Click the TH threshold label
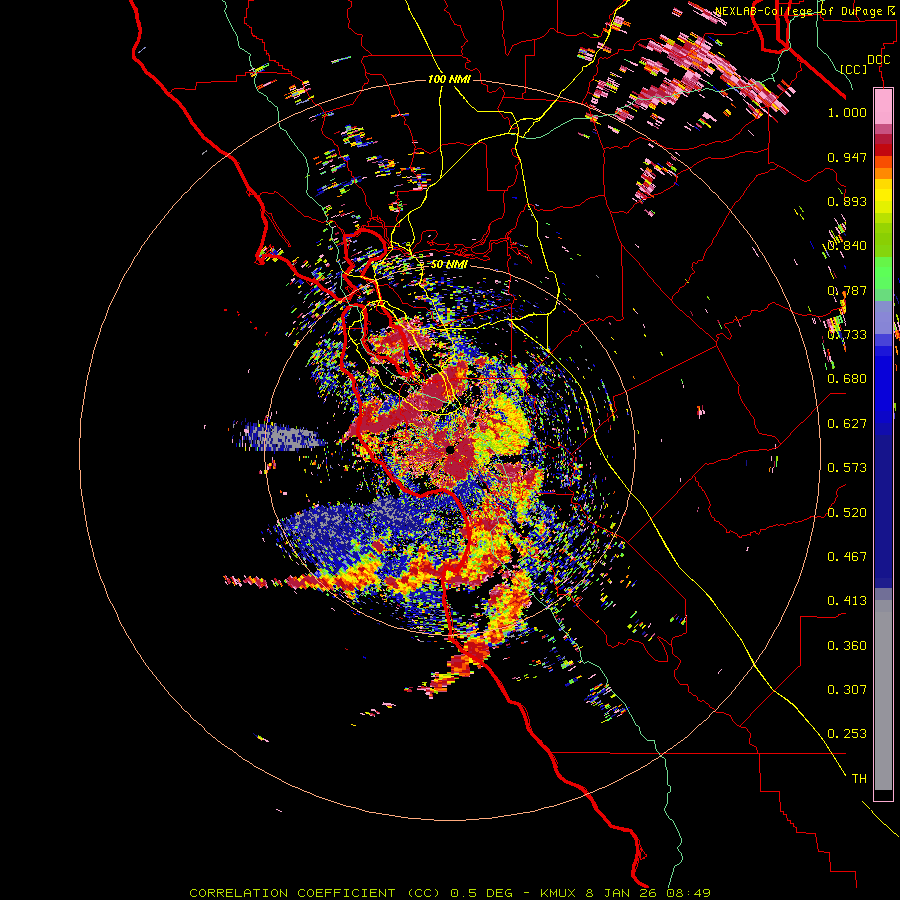 [x=859, y=778]
